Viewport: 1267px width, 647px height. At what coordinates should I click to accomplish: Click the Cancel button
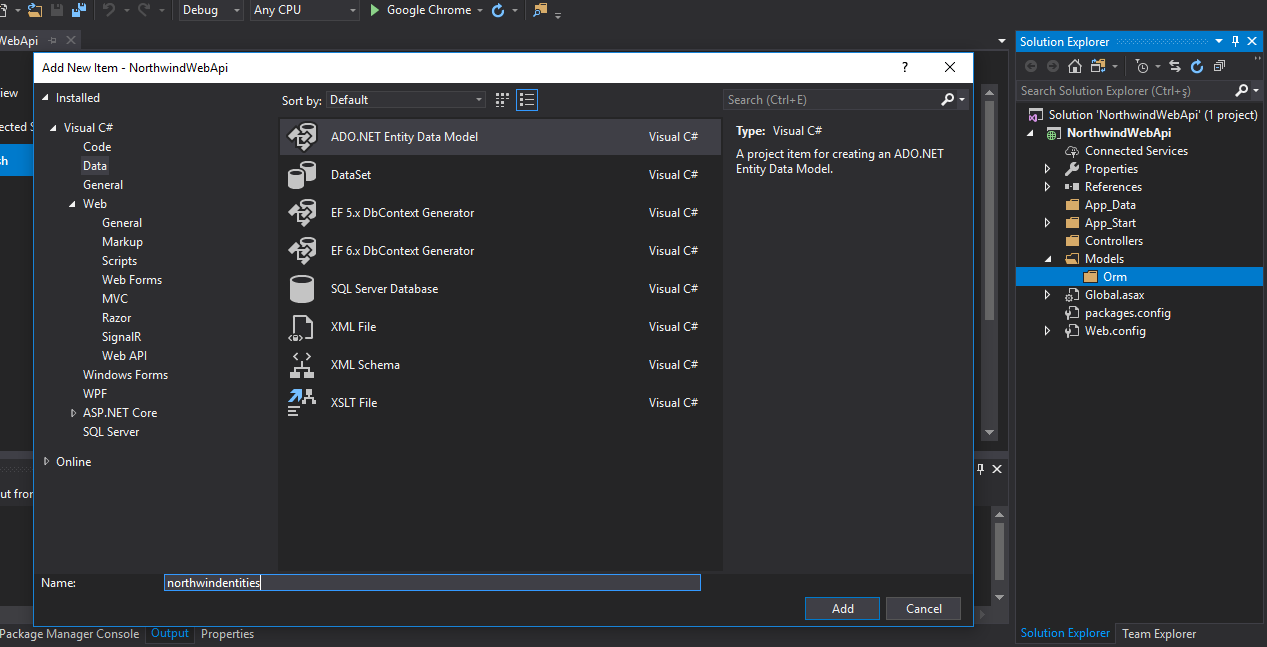pyautogui.click(x=923, y=608)
